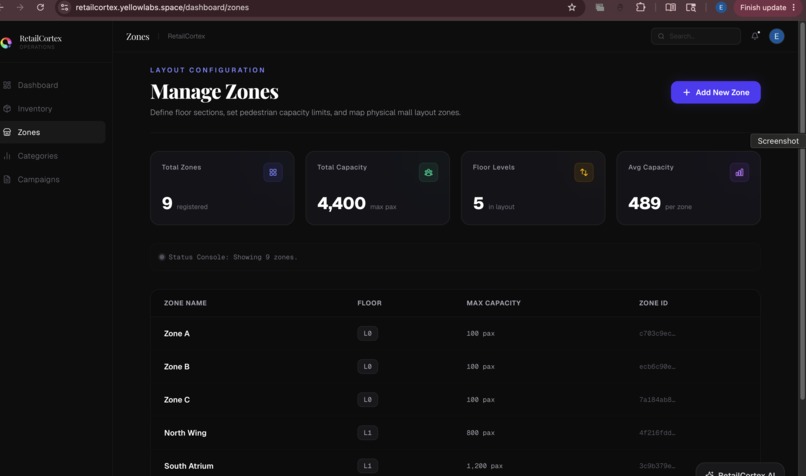The width and height of the screenshot is (806, 476).
Task: Click the Total Capacity green icon
Action: (x=428, y=172)
